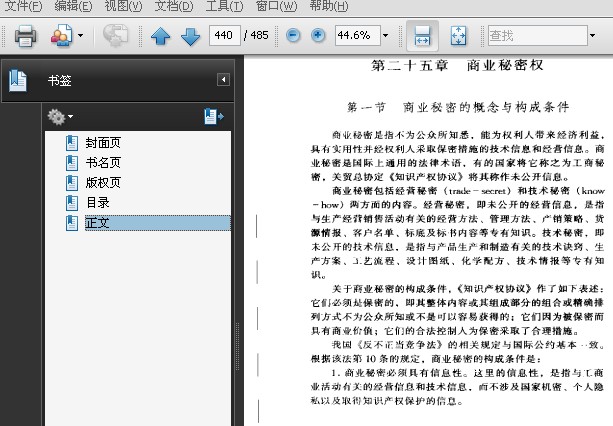Image resolution: width=613 pixels, height=426 pixels.
Task: Click the zoom out minus button
Action: pyautogui.click(x=293, y=36)
